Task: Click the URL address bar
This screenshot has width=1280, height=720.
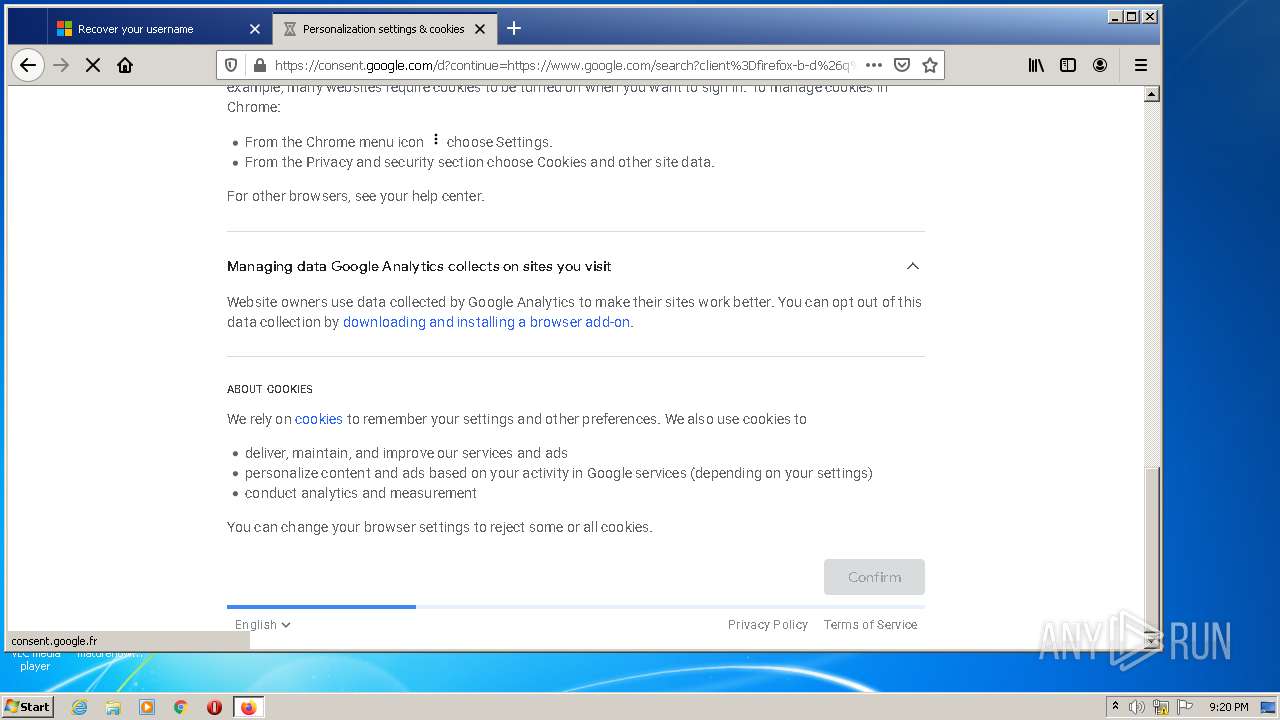Action: click(x=565, y=65)
